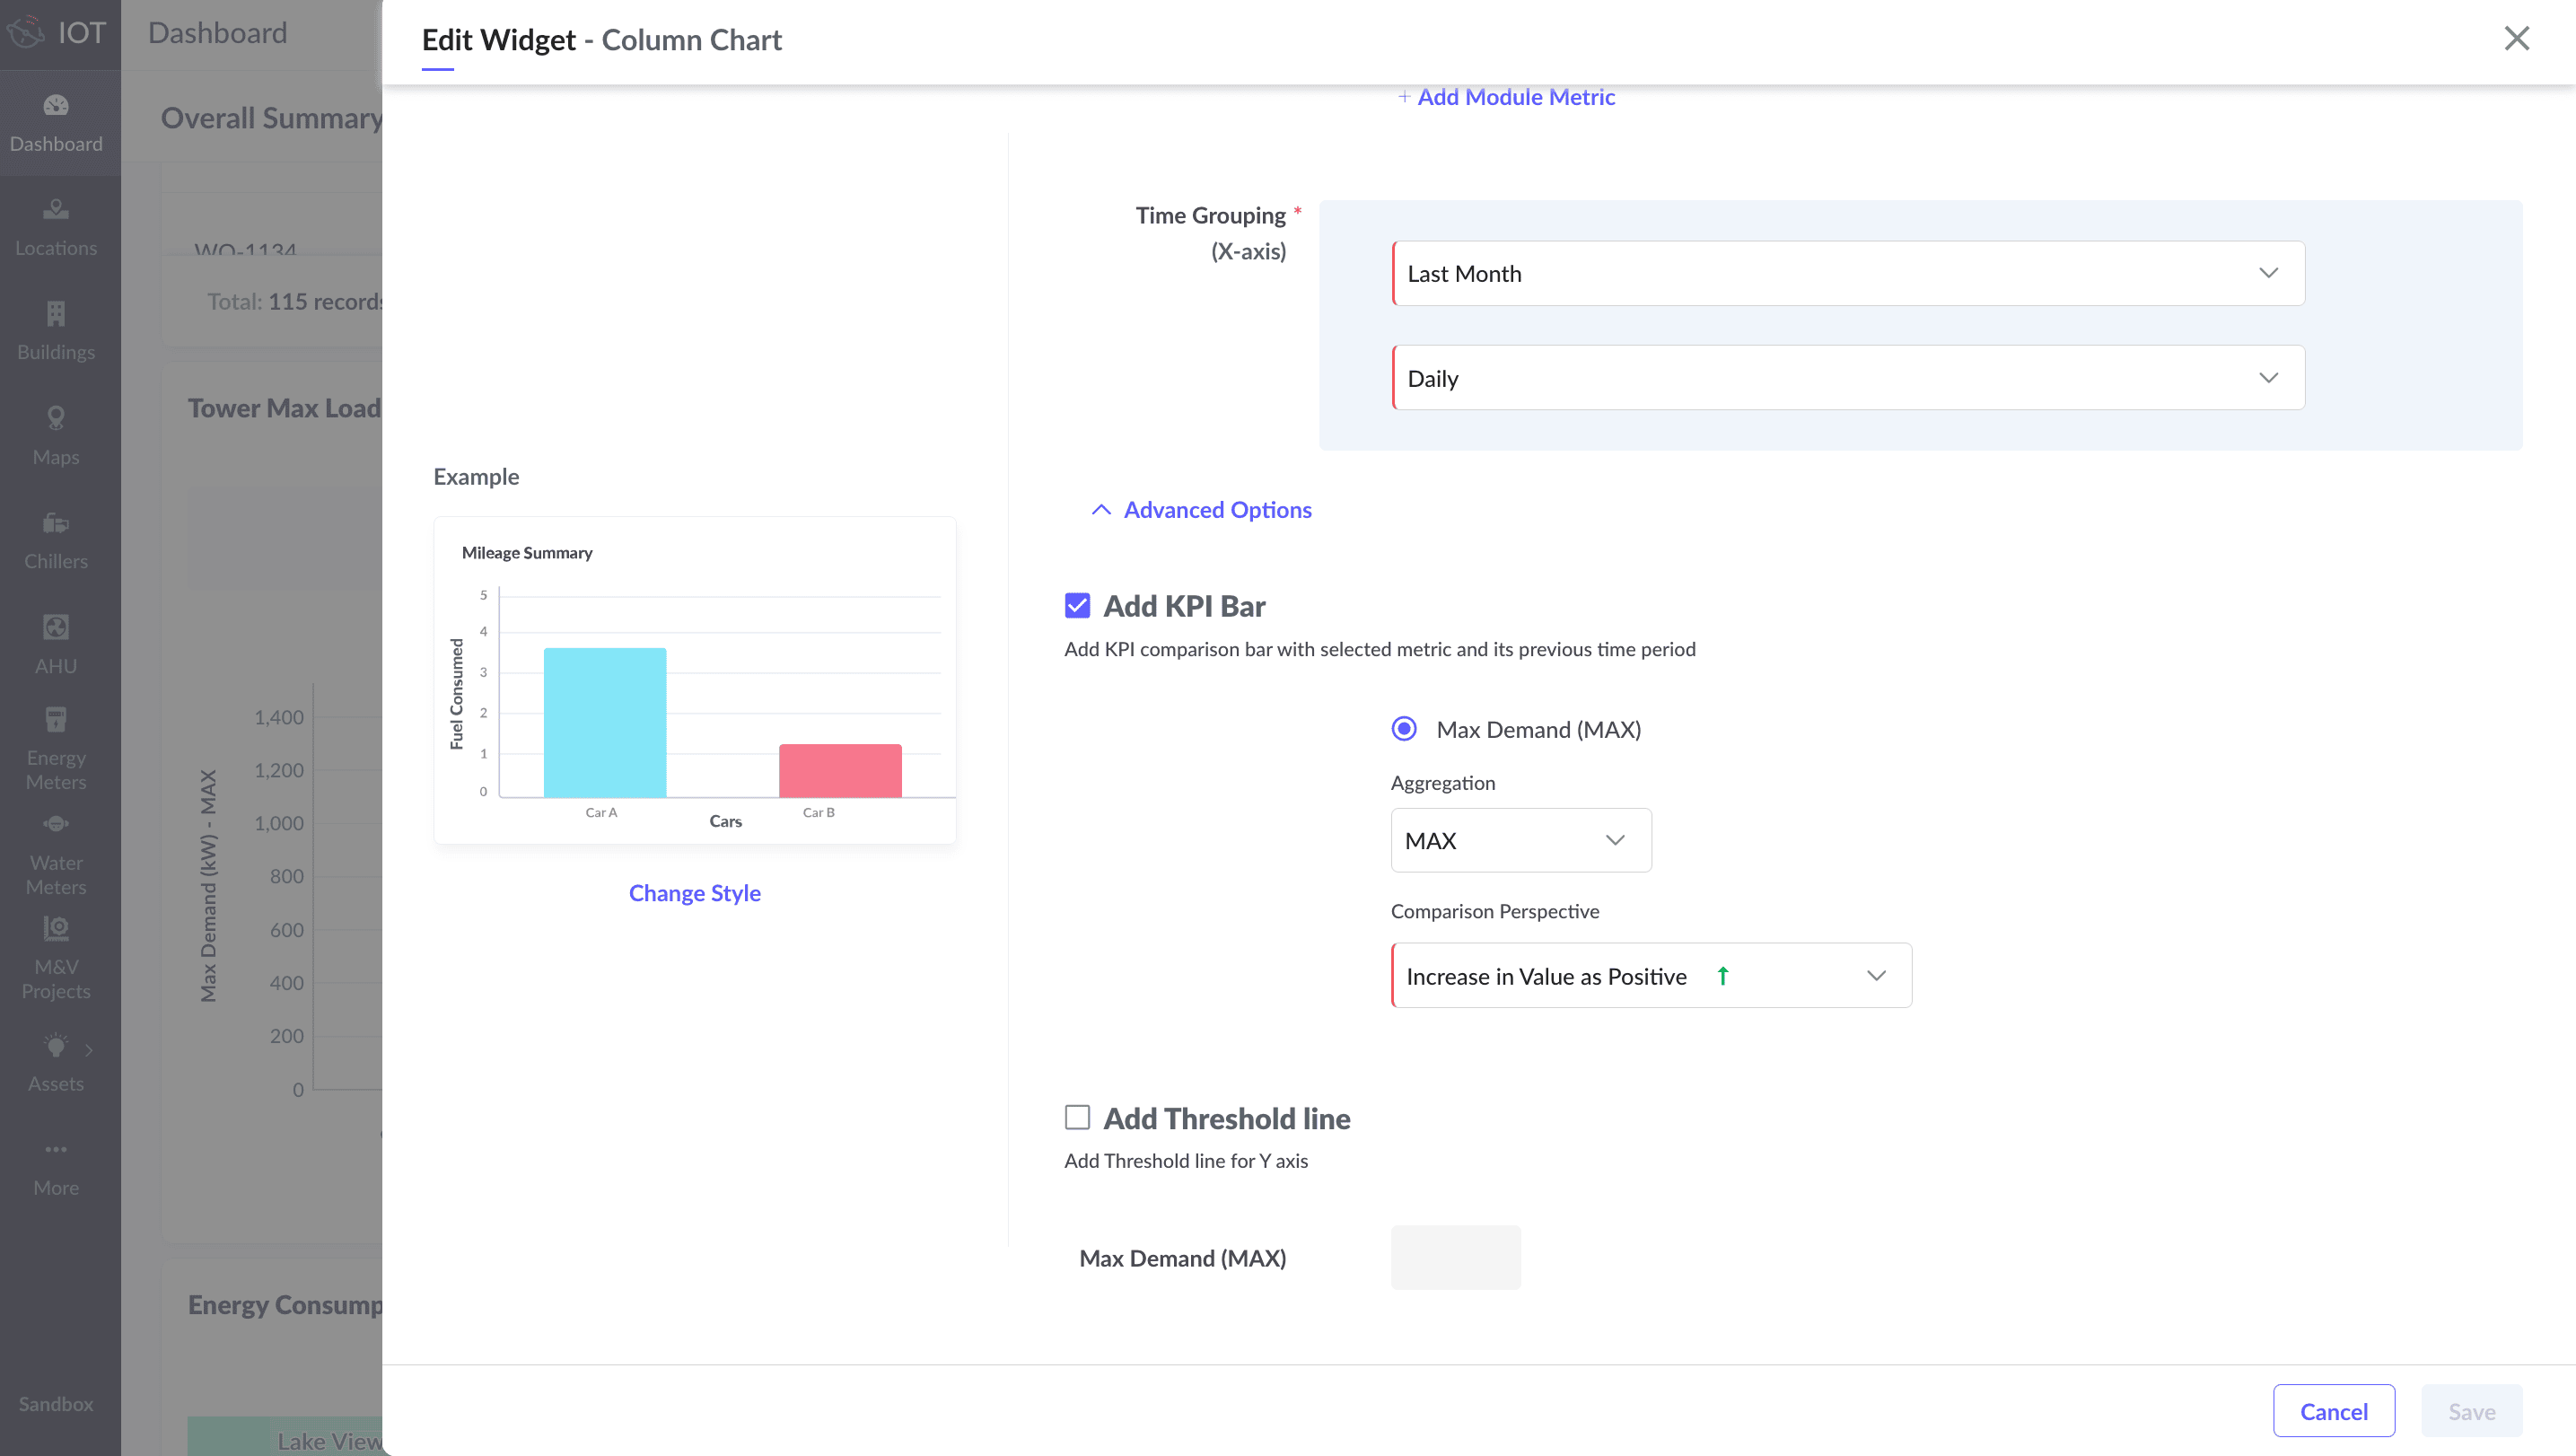Uncheck the Add KPI Bar checkbox
Screen dimensions: 2576x1456
(x=1077, y=605)
